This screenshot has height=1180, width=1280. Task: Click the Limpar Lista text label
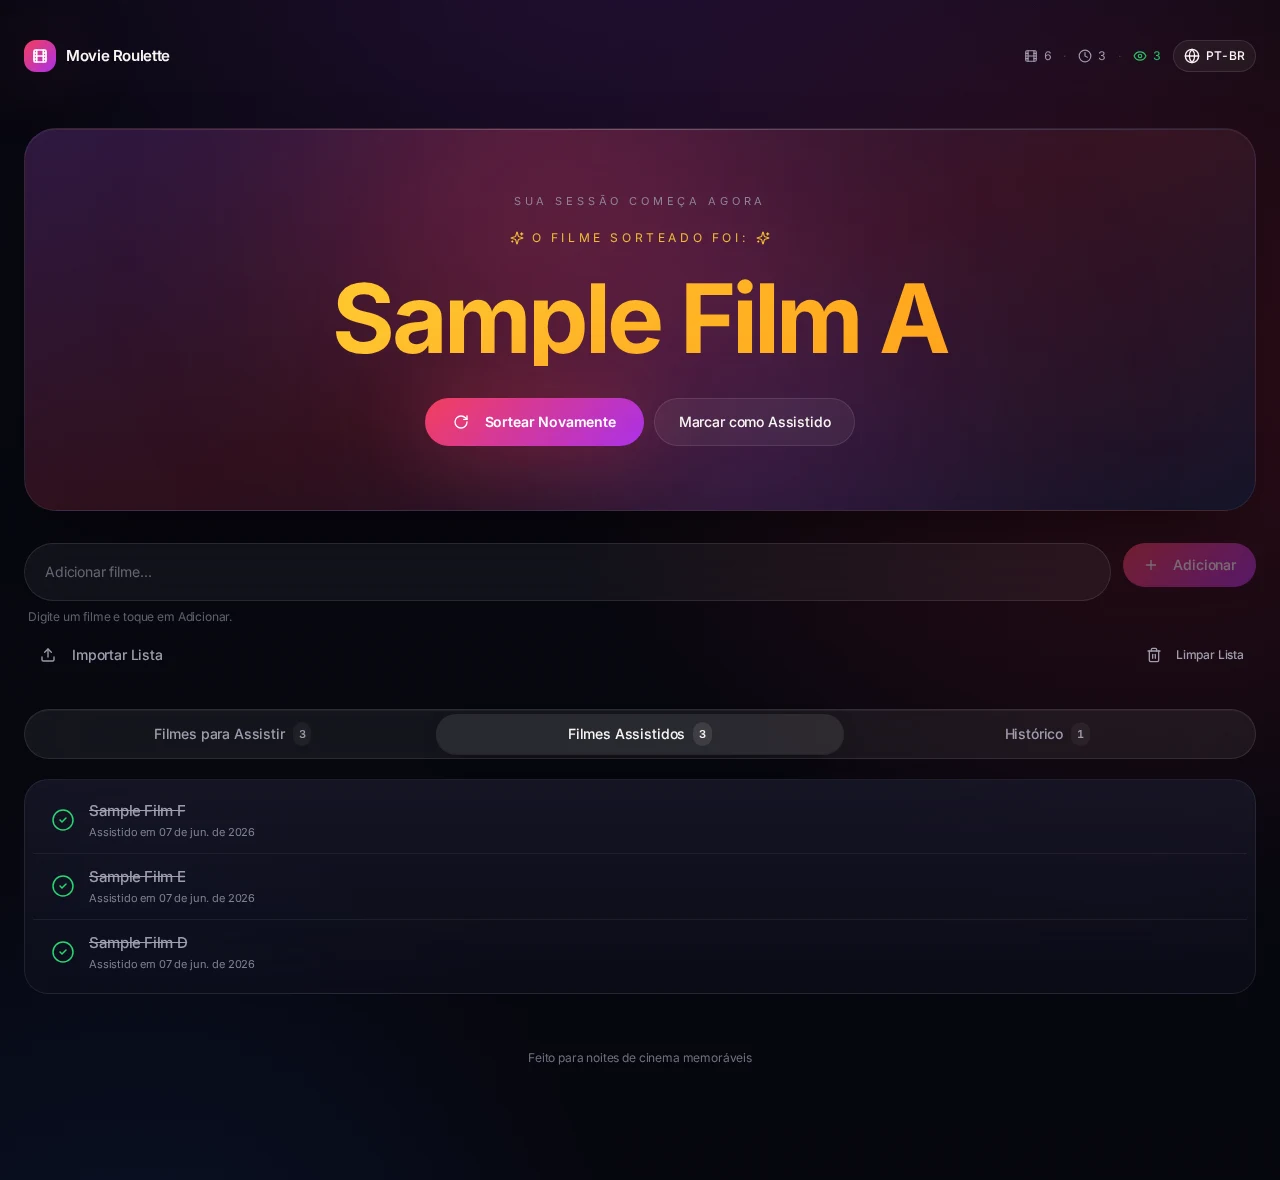1210,655
